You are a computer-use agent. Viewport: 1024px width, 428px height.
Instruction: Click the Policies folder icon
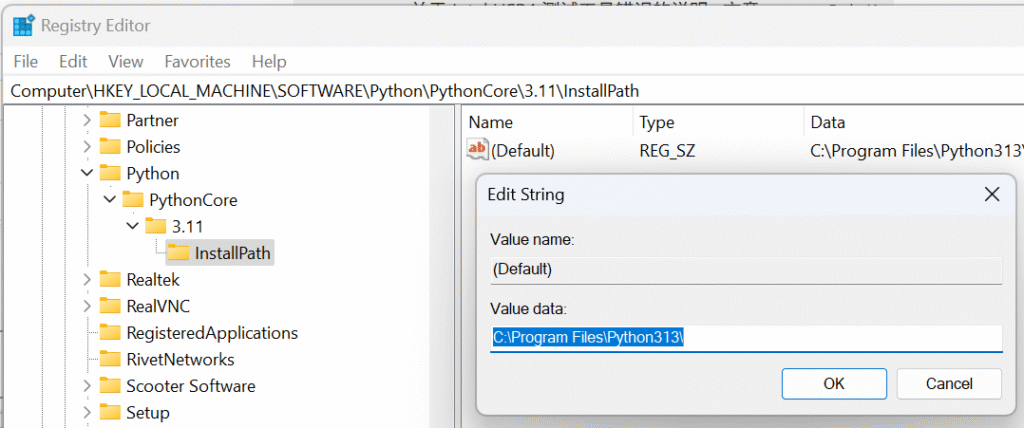point(109,147)
